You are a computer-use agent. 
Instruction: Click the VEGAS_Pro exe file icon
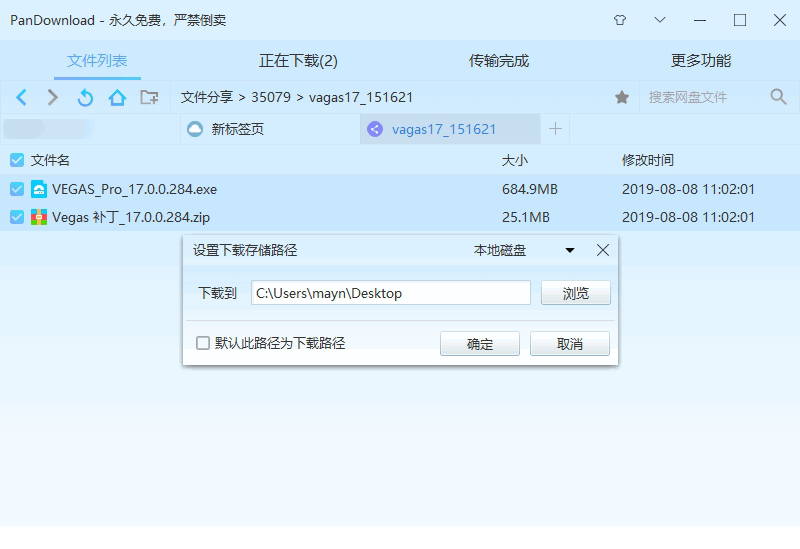pos(39,189)
